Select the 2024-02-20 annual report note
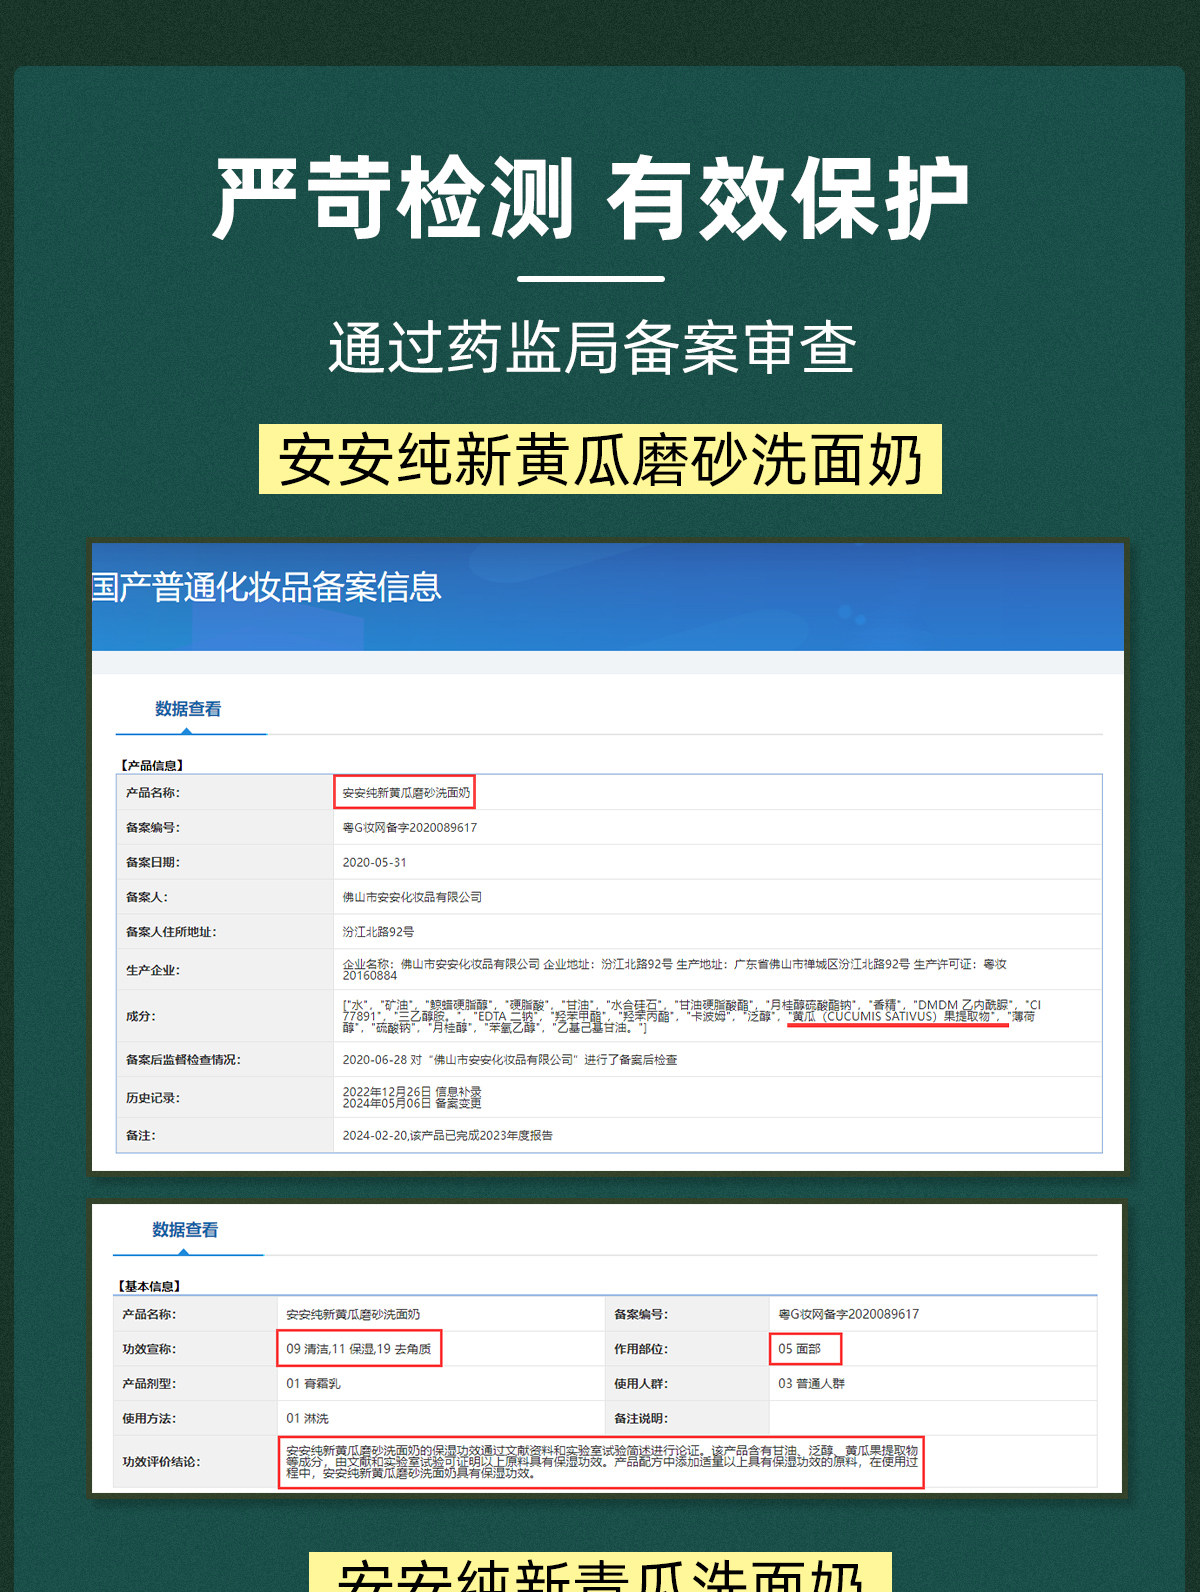 pyautogui.click(x=447, y=1136)
